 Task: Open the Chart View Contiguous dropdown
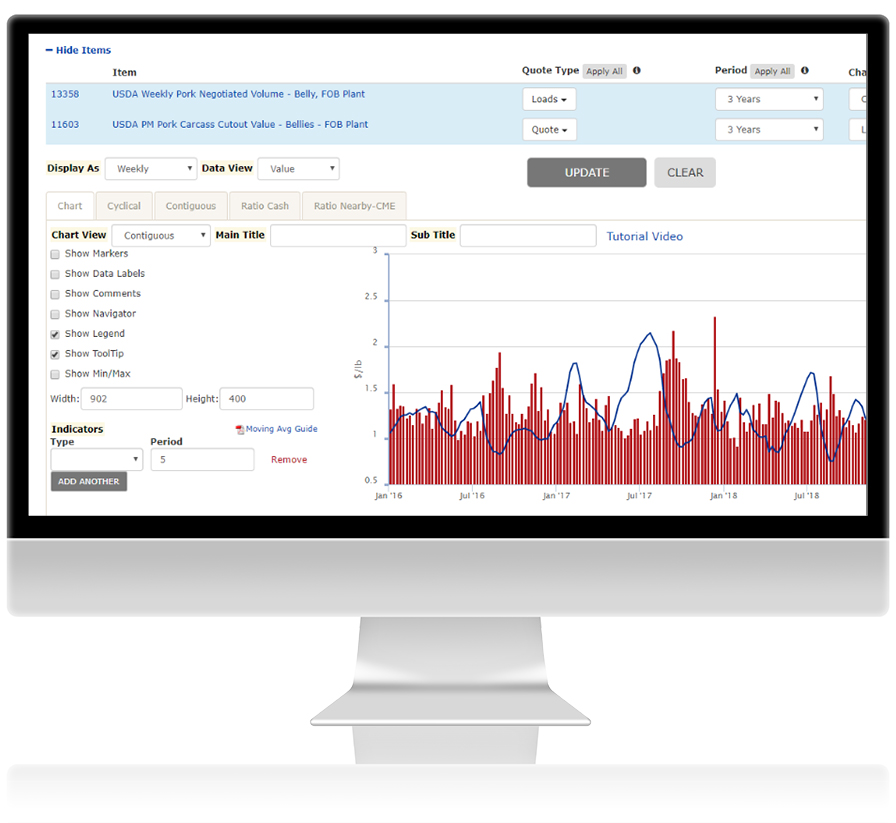[161, 235]
